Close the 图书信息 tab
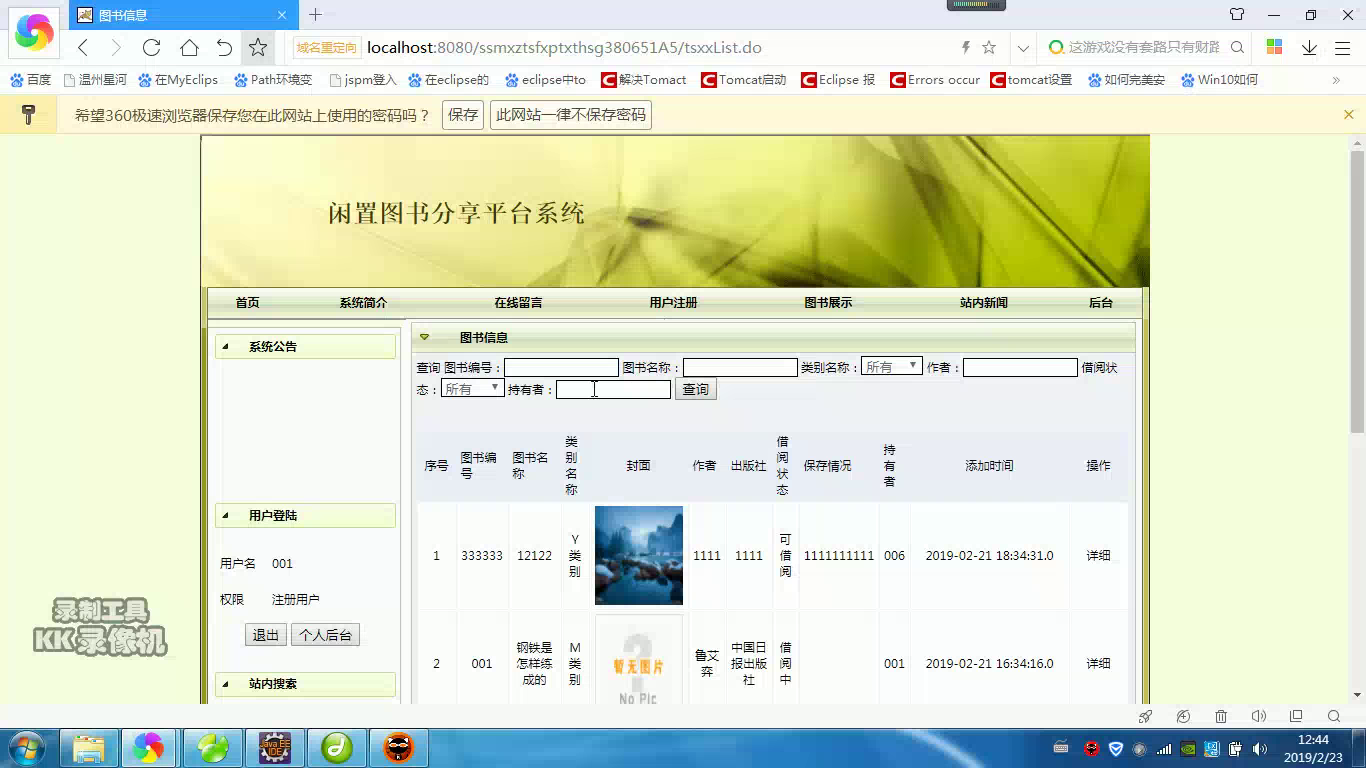Viewport: 1366px width, 768px height. point(282,15)
